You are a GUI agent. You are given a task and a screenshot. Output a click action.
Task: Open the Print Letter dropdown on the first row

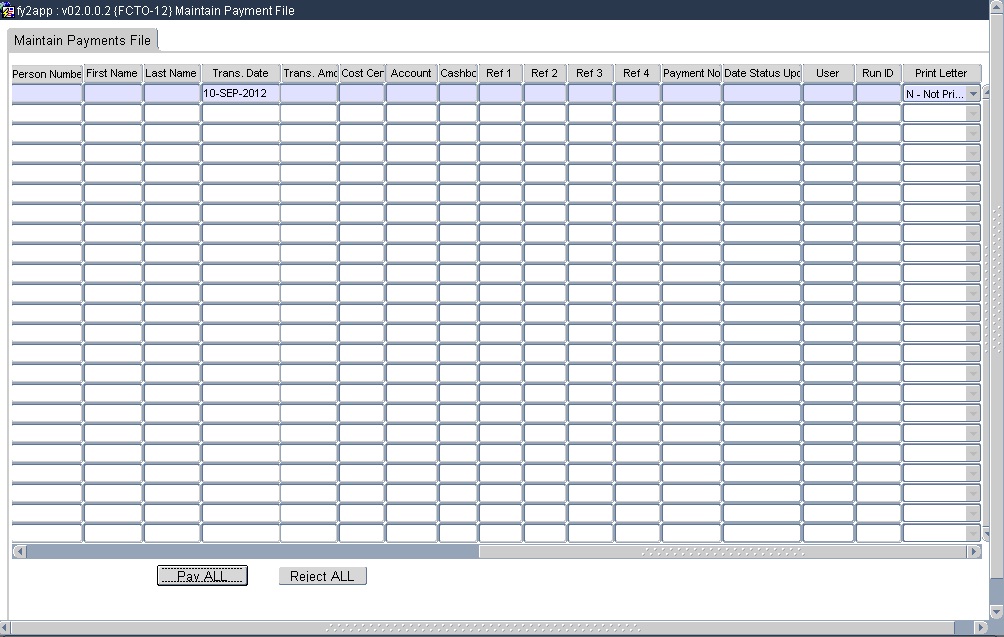[x=970, y=93]
